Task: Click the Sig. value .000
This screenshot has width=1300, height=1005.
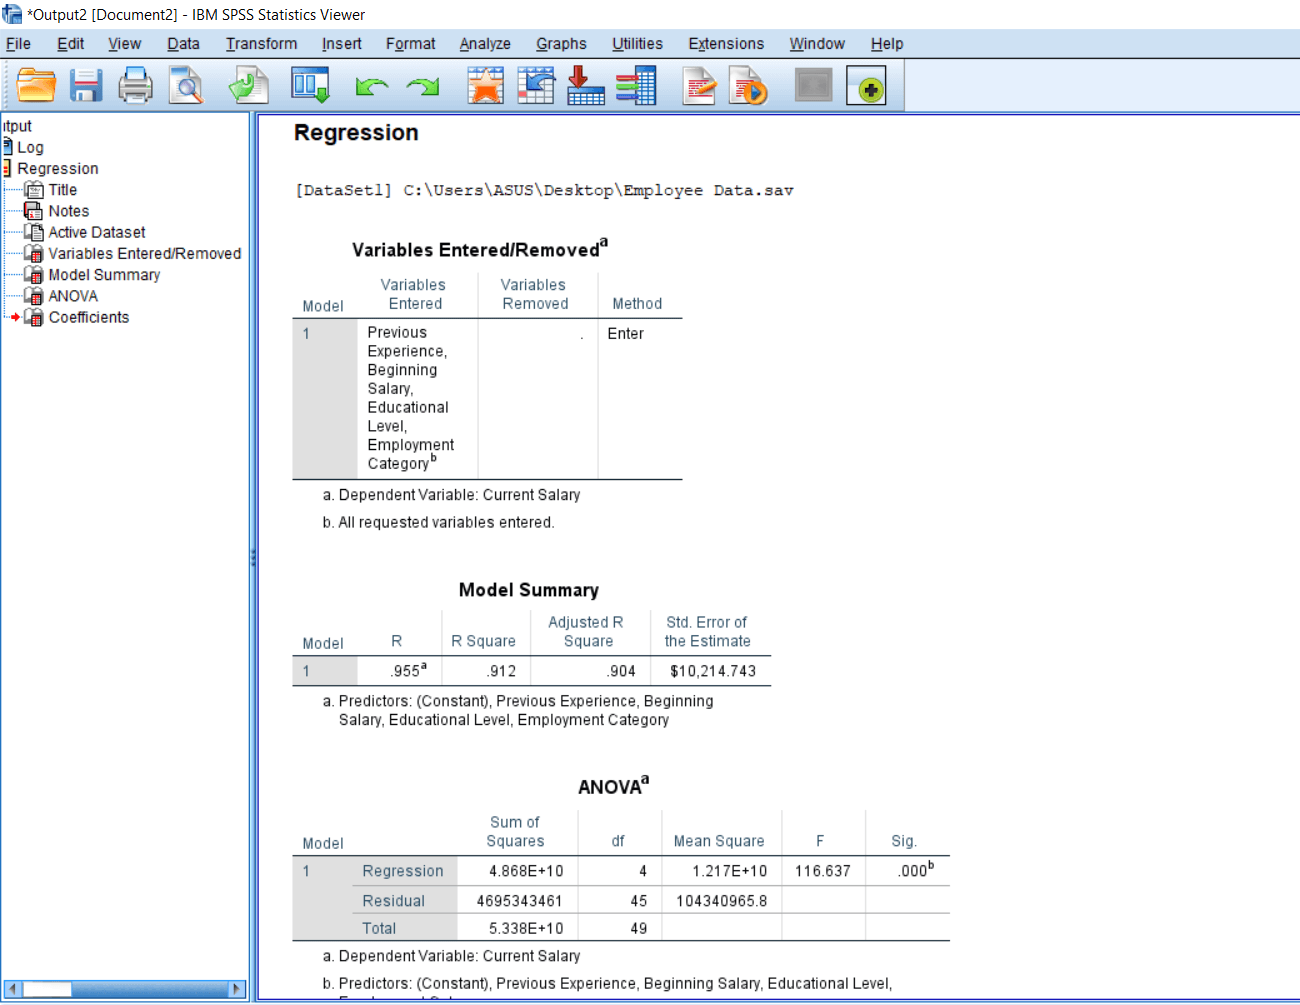Action: pos(915,870)
